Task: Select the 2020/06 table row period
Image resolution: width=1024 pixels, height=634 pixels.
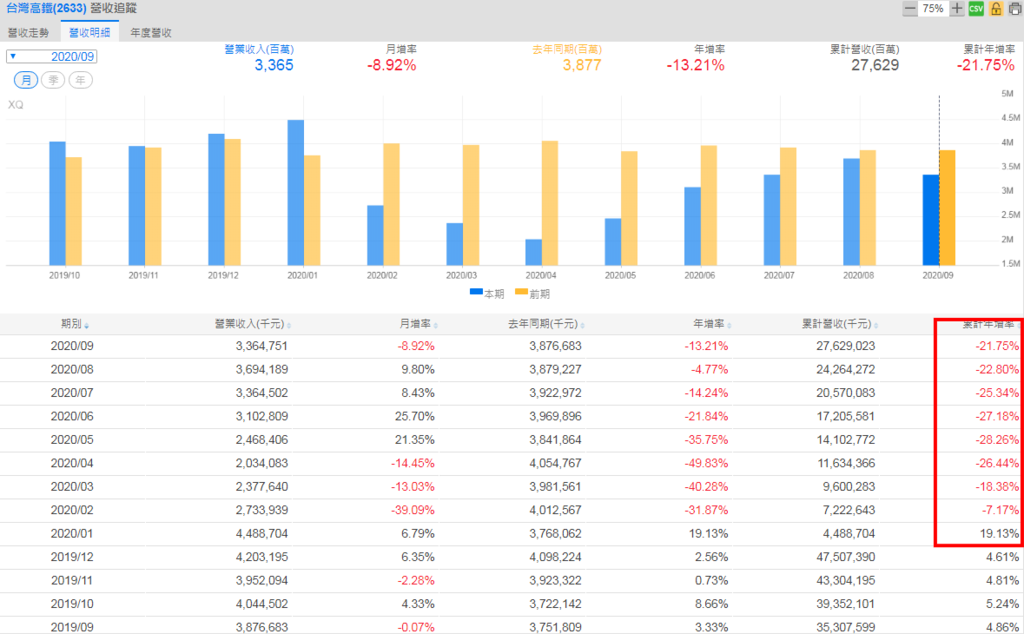Action: coord(72,417)
